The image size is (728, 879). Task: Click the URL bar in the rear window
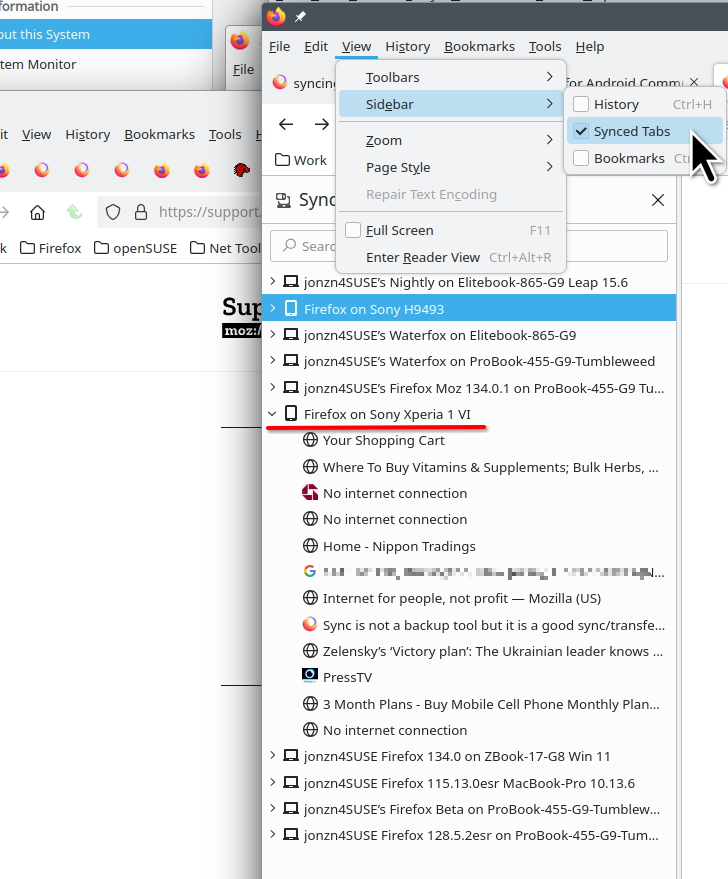pos(179,212)
